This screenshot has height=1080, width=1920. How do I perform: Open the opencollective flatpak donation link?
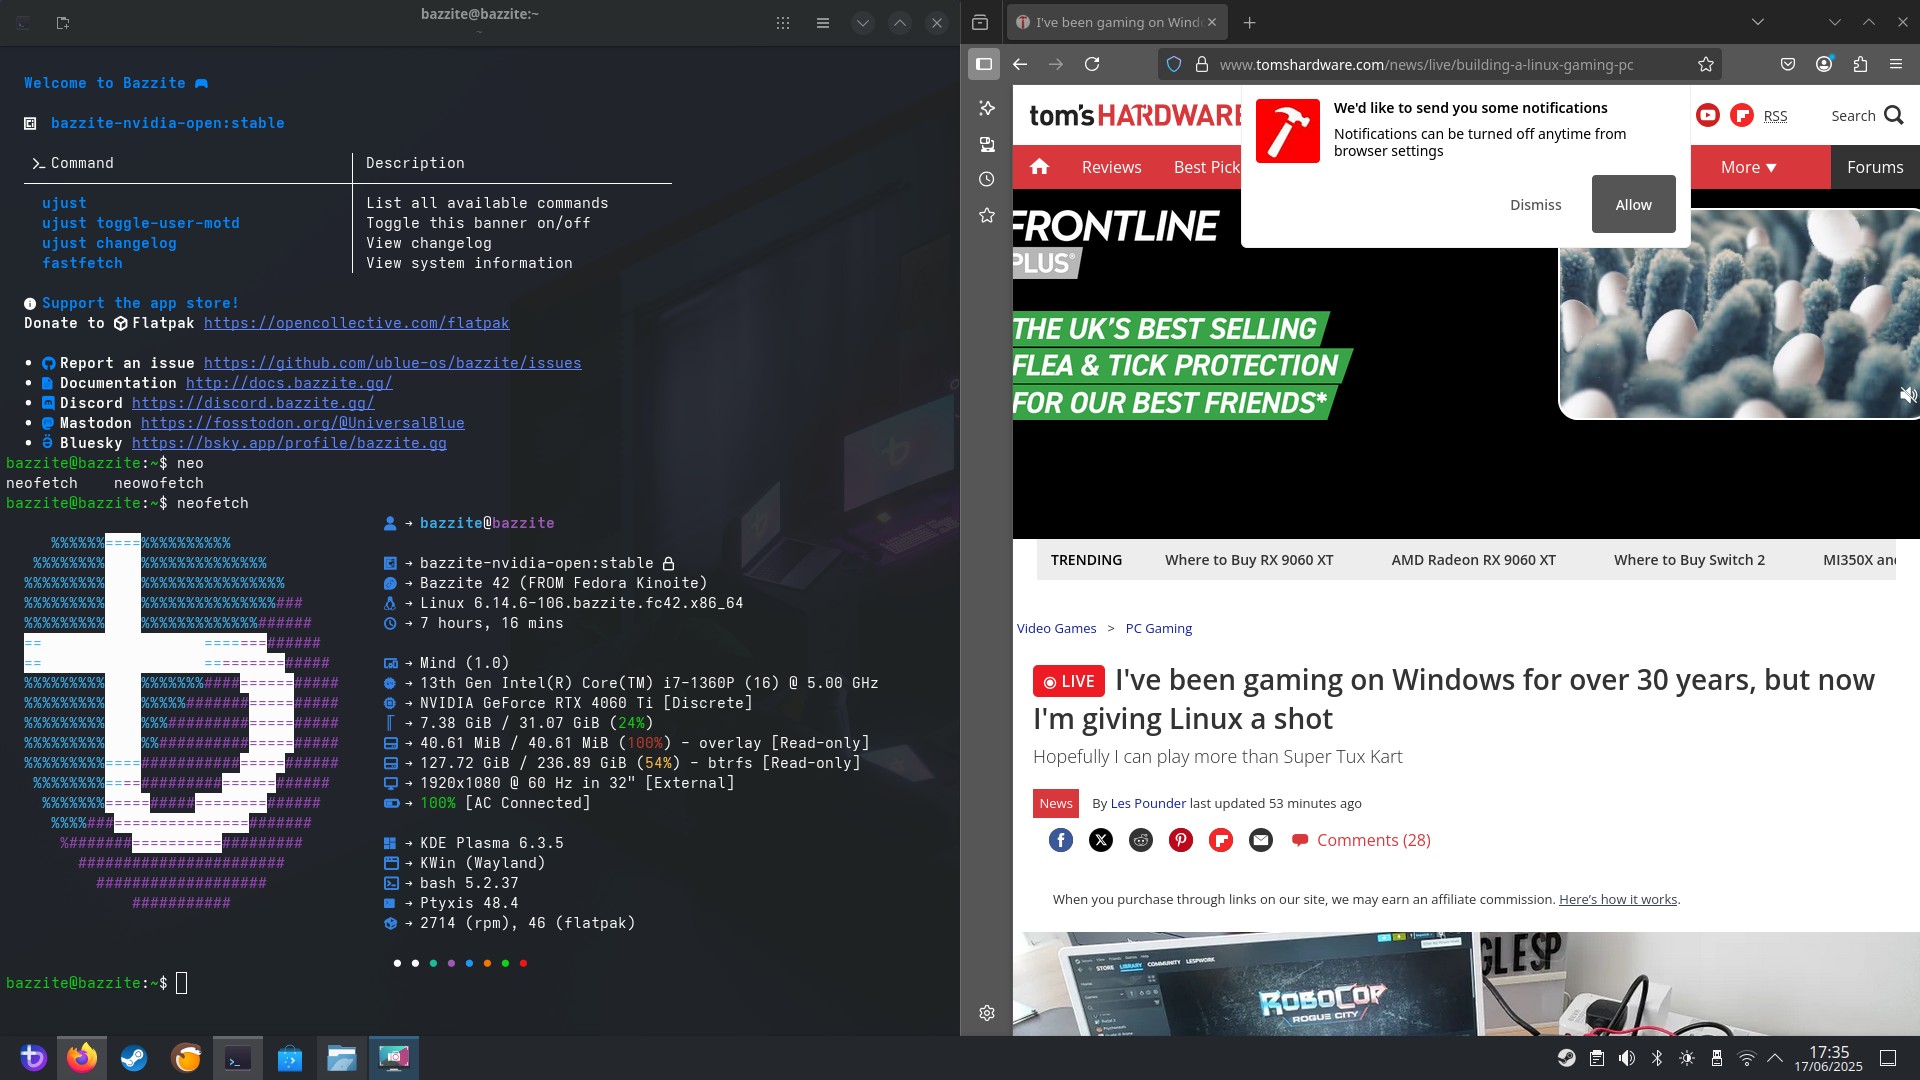point(357,323)
